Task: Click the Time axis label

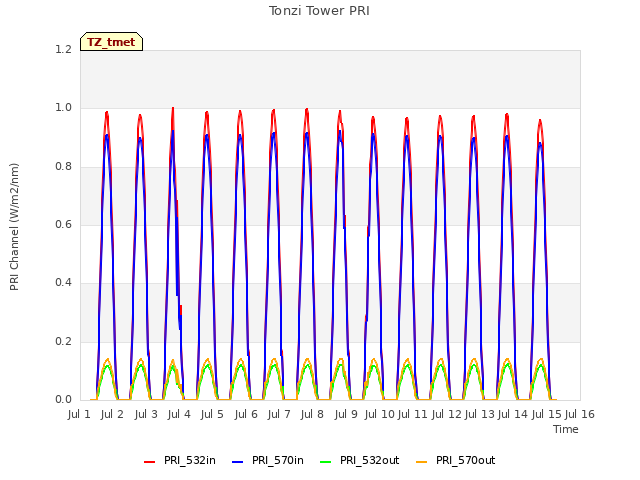Action: click(x=566, y=429)
